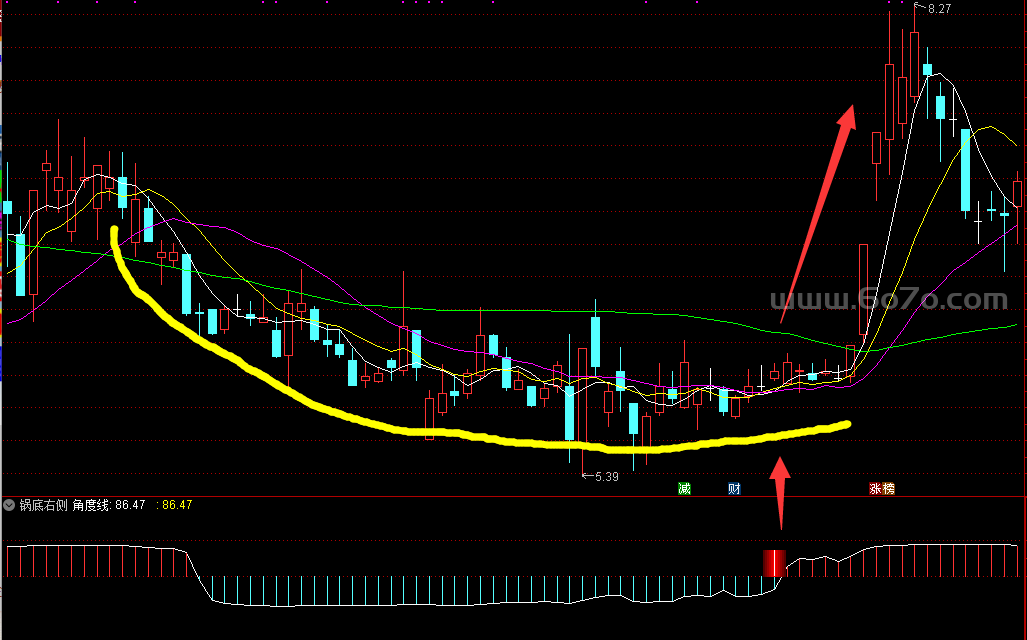Click the green 减 event marker

[x=684, y=489]
